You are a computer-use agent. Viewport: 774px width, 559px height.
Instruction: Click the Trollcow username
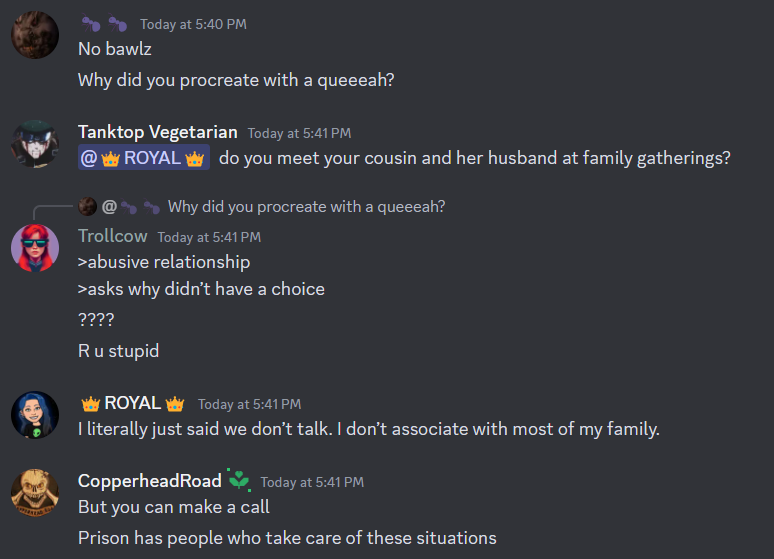[113, 236]
